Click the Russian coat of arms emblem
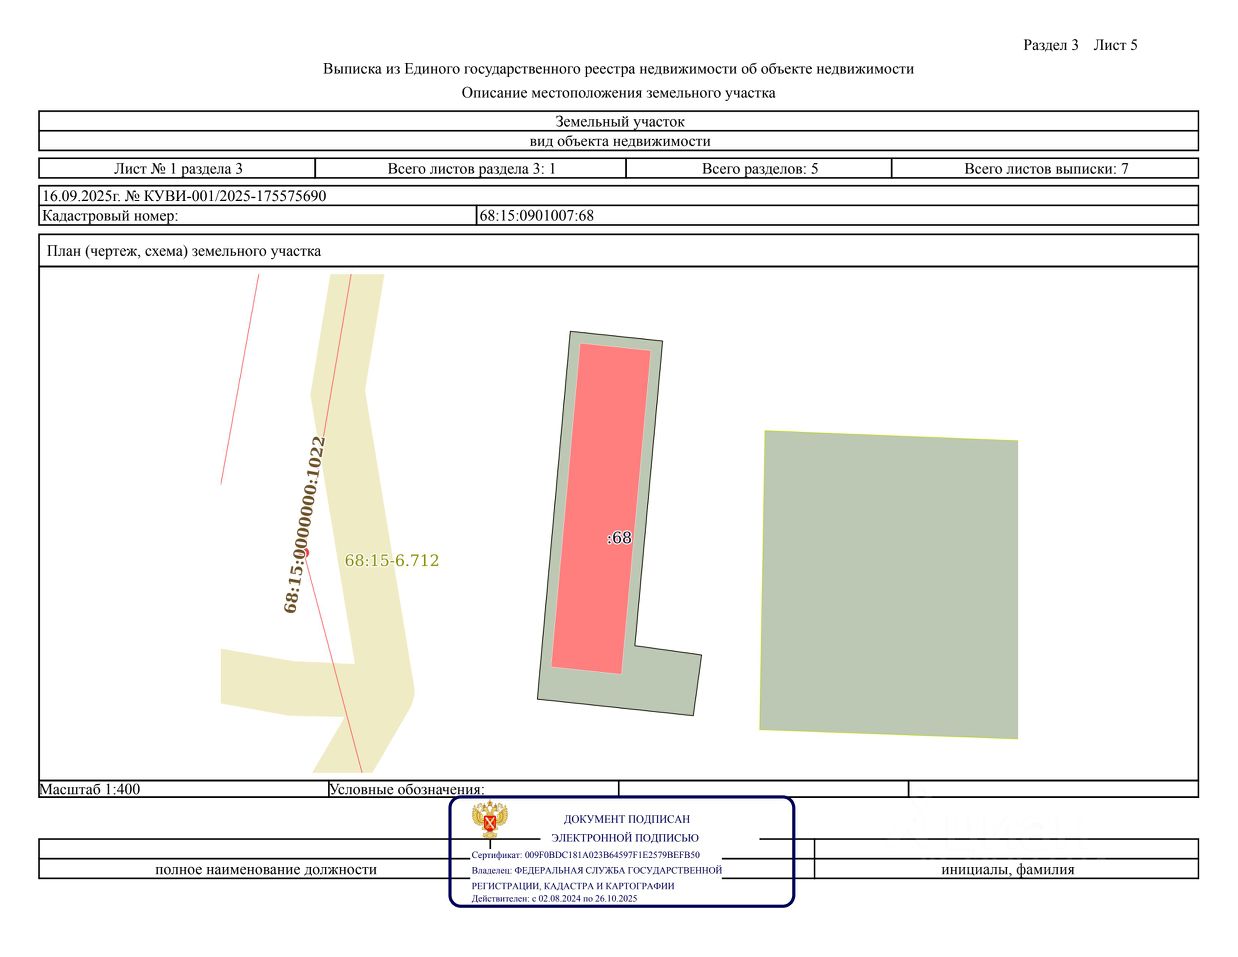 (x=490, y=819)
